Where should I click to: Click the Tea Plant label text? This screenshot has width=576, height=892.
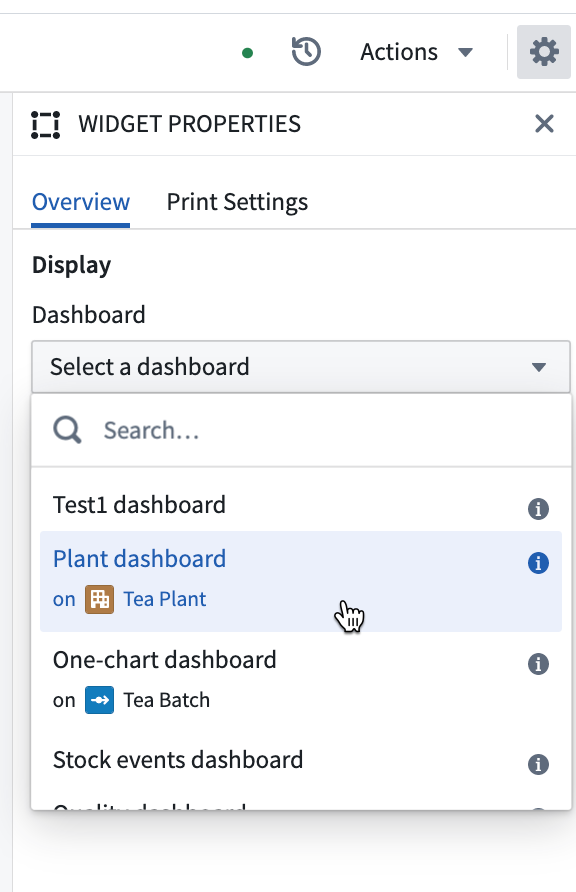click(165, 600)
